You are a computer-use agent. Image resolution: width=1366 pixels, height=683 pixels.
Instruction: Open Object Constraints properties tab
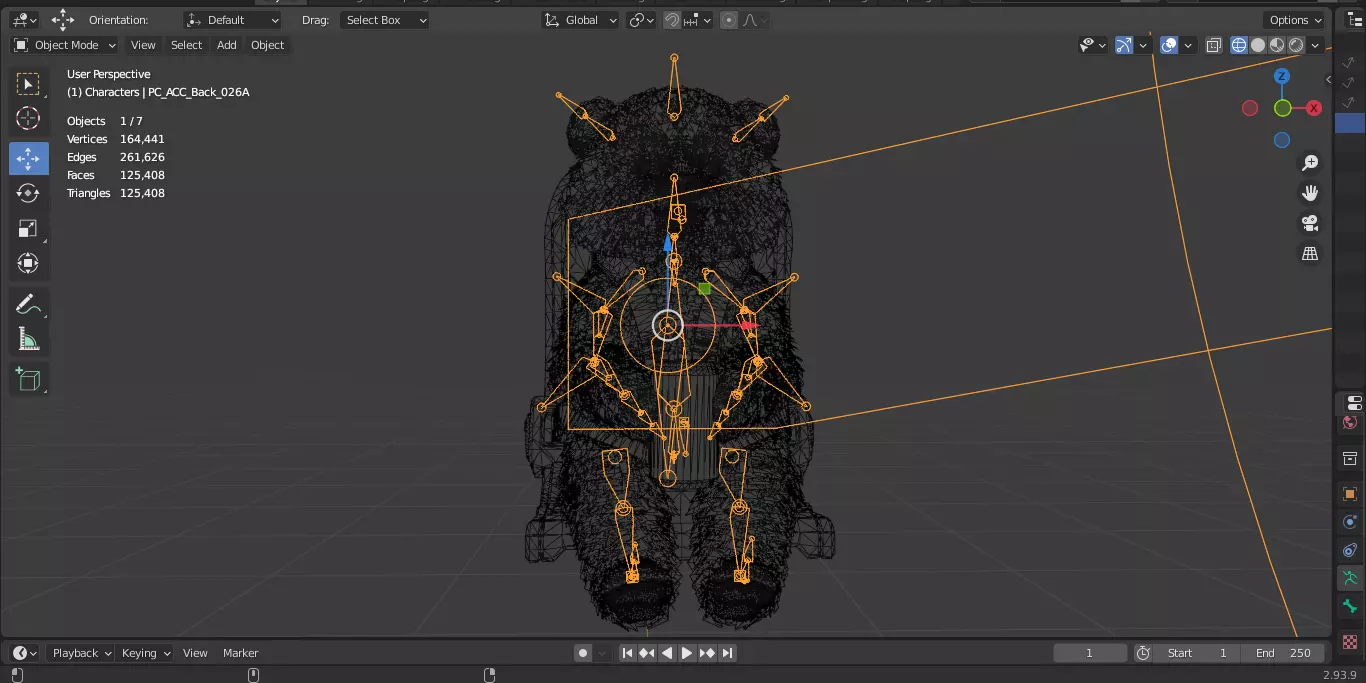coord(1350,550)
